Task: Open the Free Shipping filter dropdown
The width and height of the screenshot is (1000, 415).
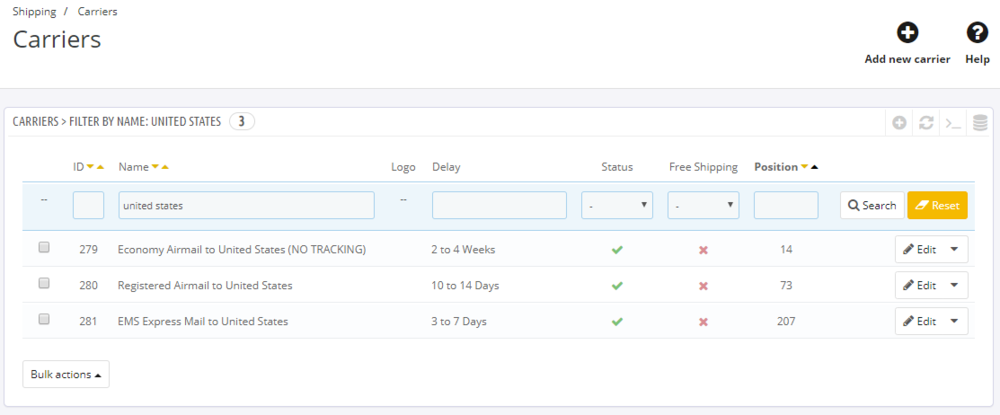Action: (x=703, y=205)
